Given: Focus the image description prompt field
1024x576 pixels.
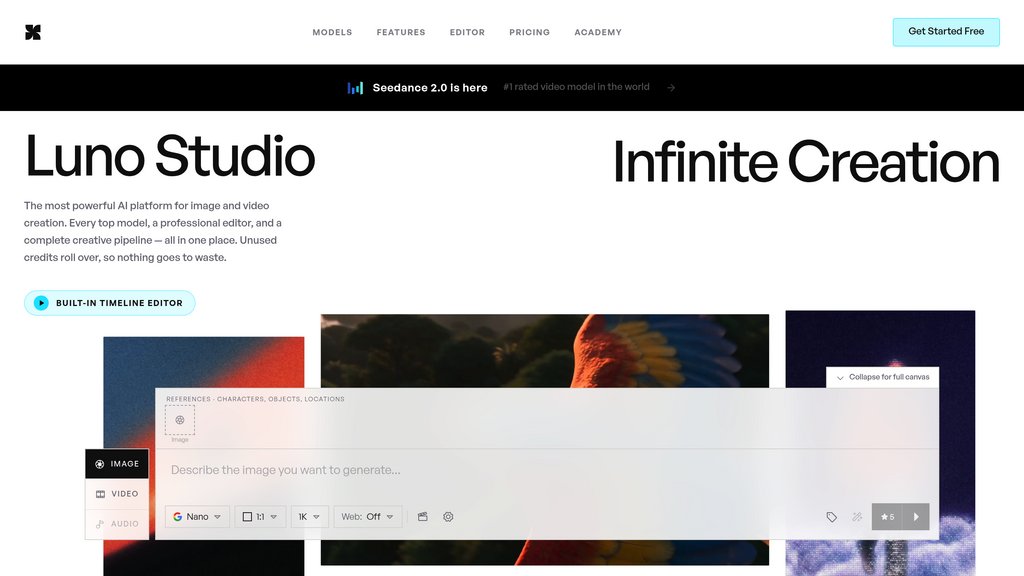Looking at the screenshot, I should coord(547,470).
